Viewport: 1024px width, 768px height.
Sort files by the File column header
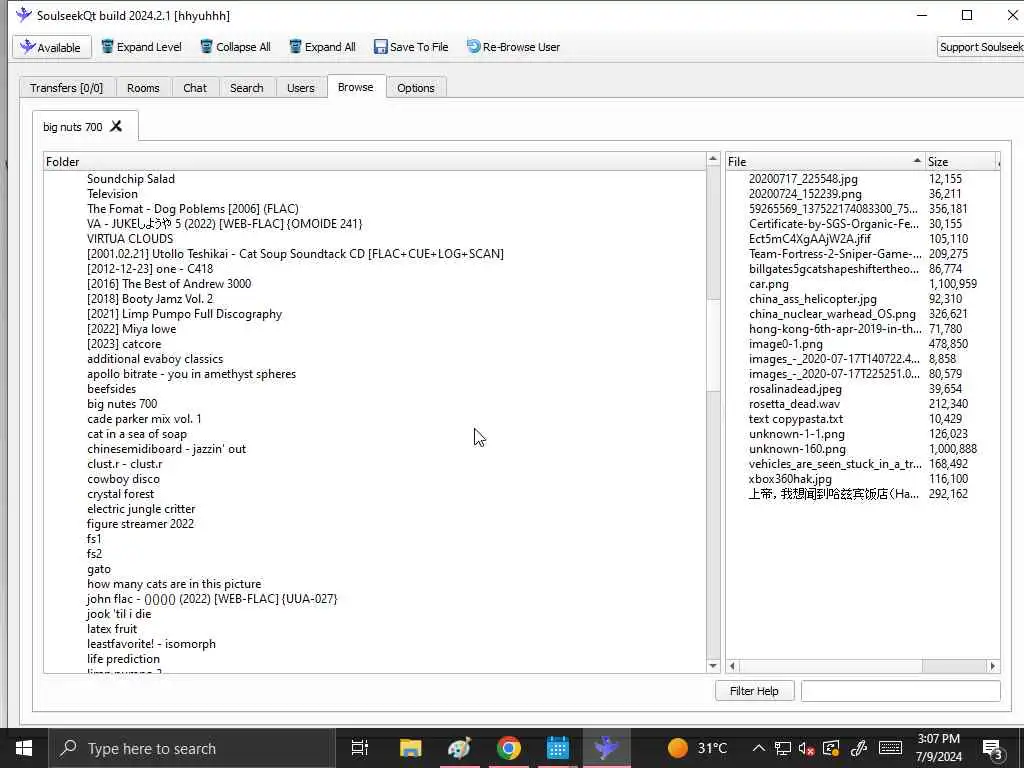coord(825,161)
